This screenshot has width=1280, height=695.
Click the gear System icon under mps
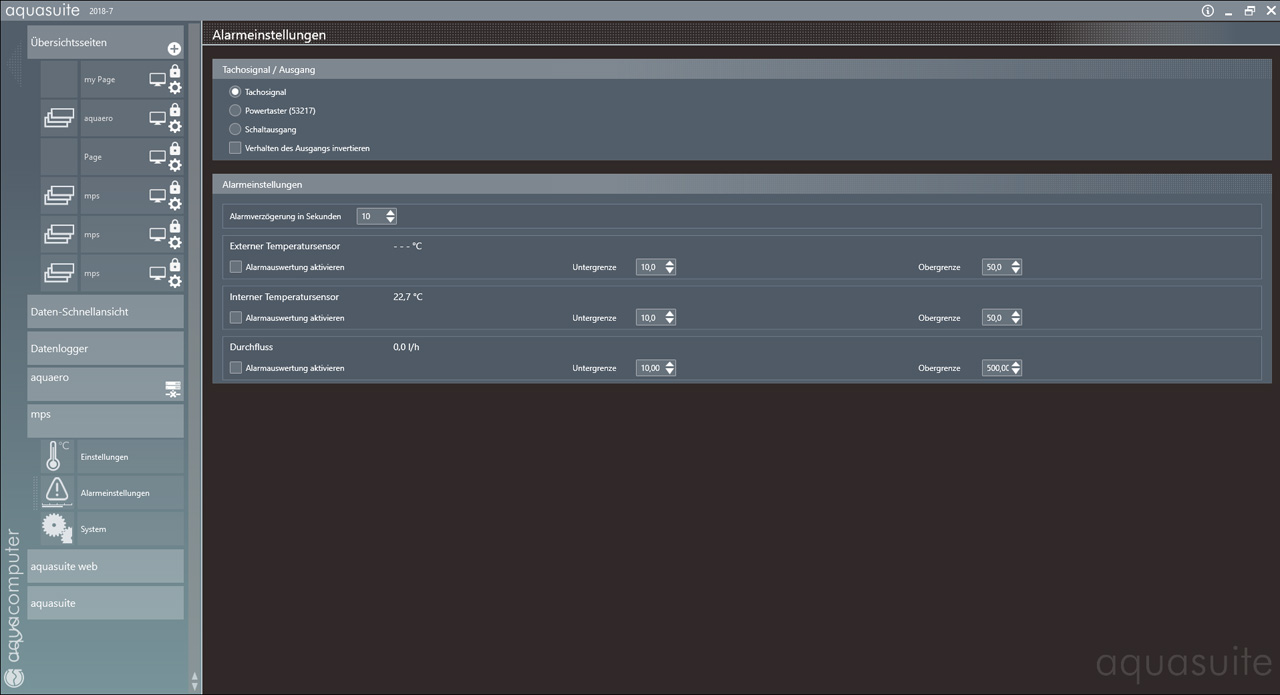57,528
